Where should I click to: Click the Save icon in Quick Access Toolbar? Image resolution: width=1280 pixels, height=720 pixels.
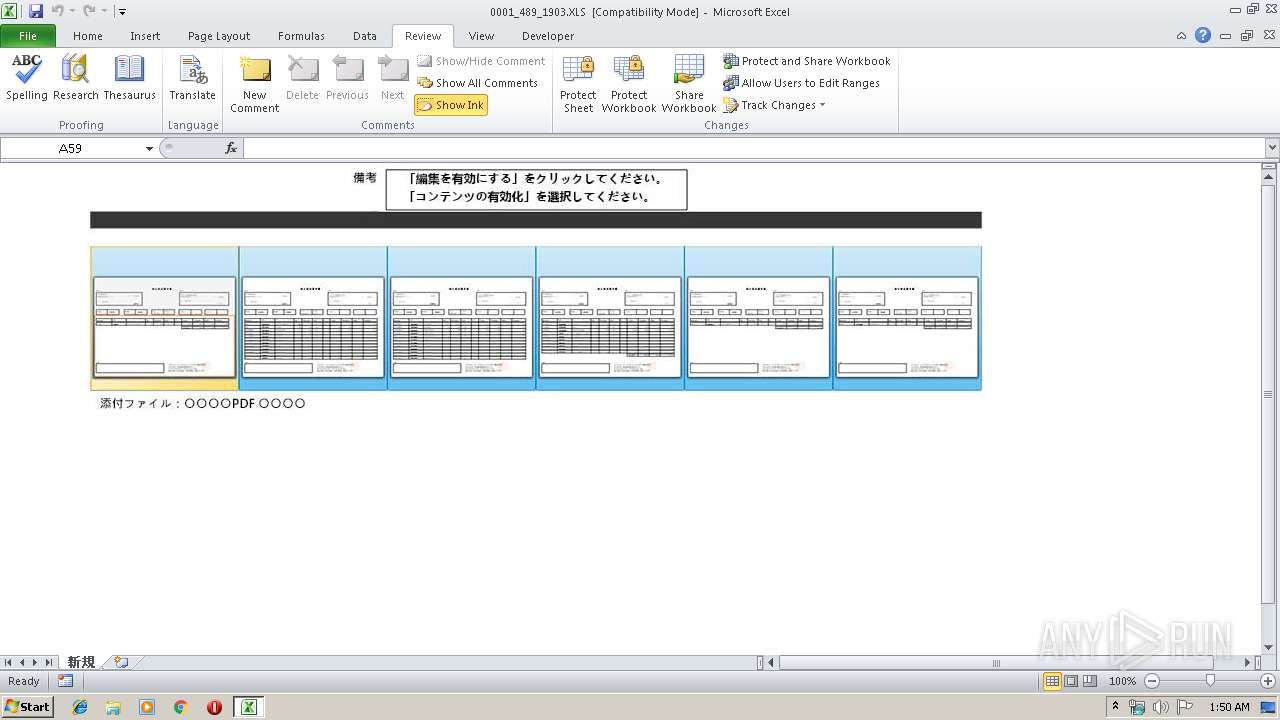(x=36, y=11)
